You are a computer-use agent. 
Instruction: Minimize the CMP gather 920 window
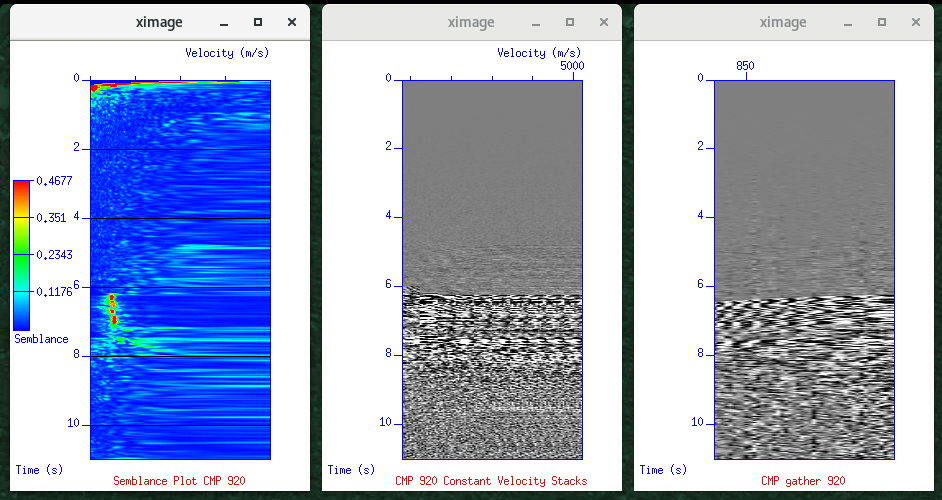pos(847,22)
